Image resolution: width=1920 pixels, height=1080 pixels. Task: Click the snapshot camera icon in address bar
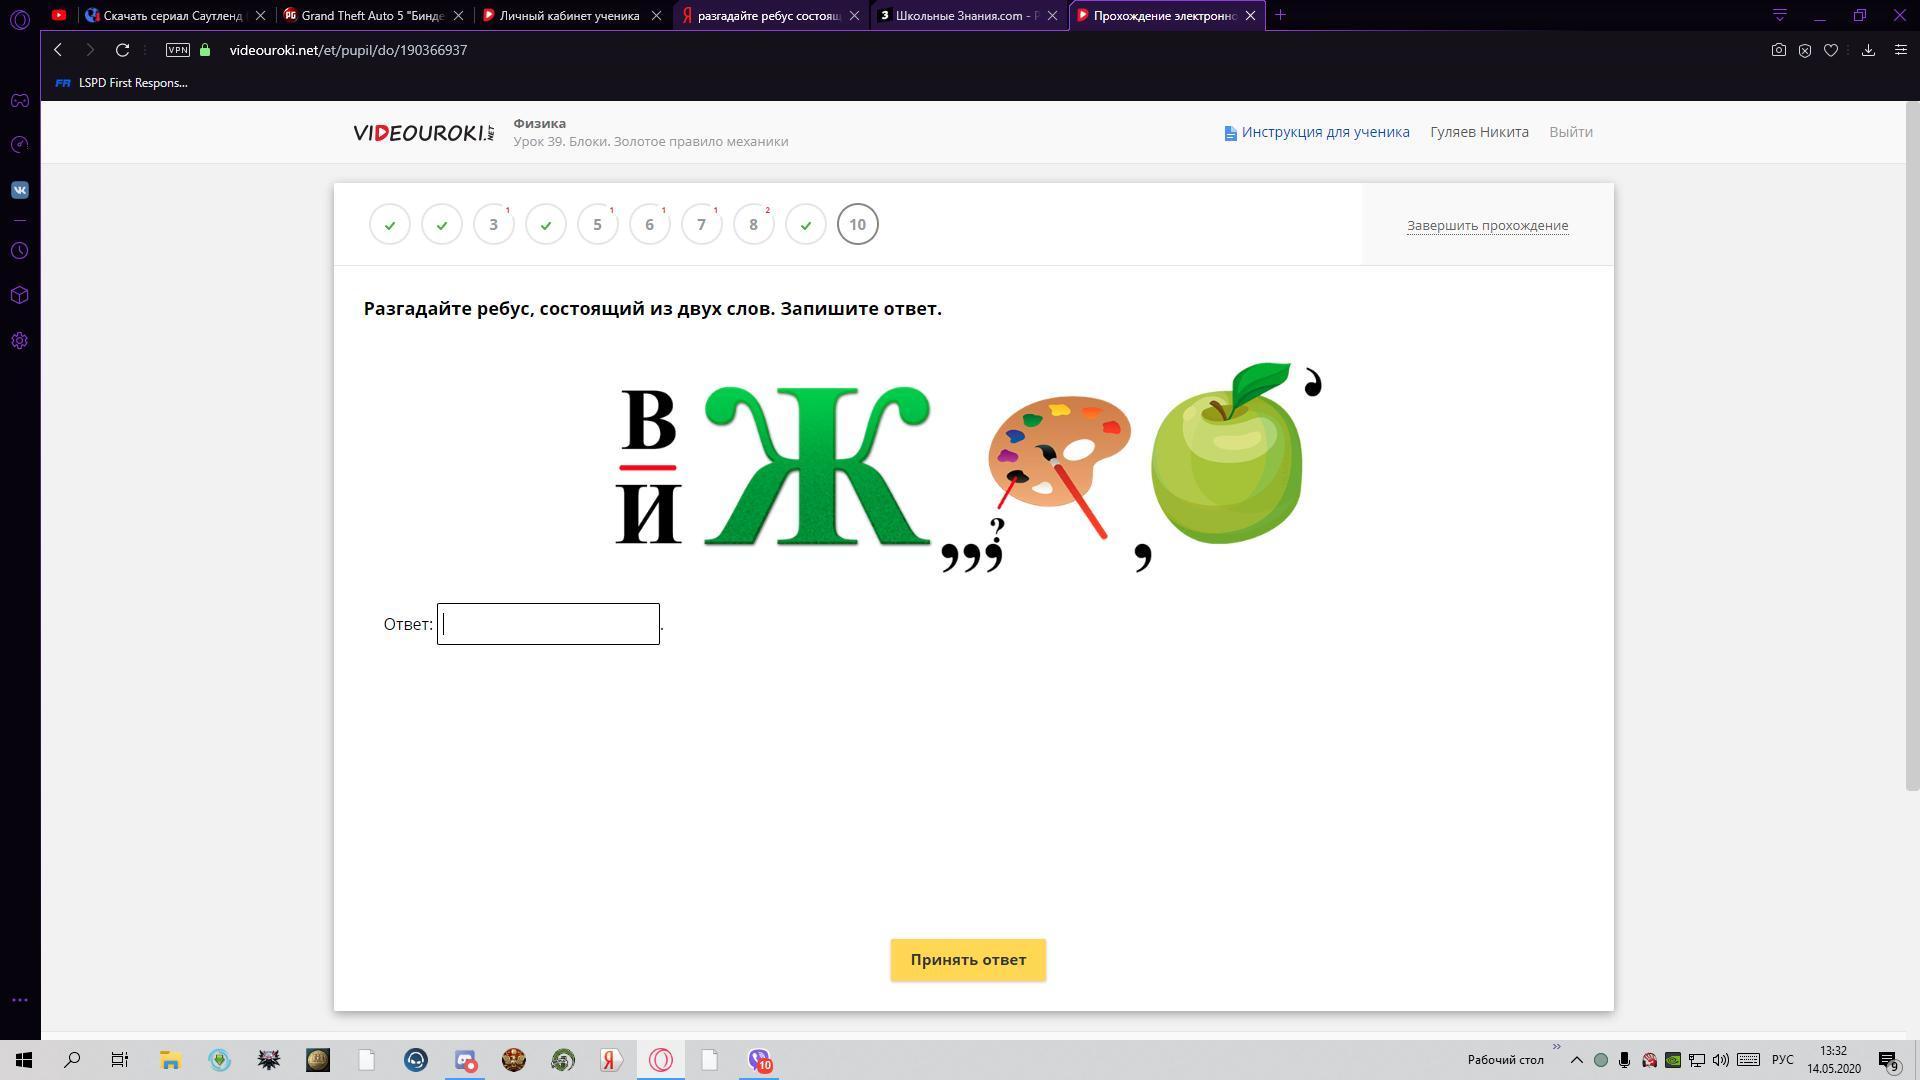tap(1778, 50)
